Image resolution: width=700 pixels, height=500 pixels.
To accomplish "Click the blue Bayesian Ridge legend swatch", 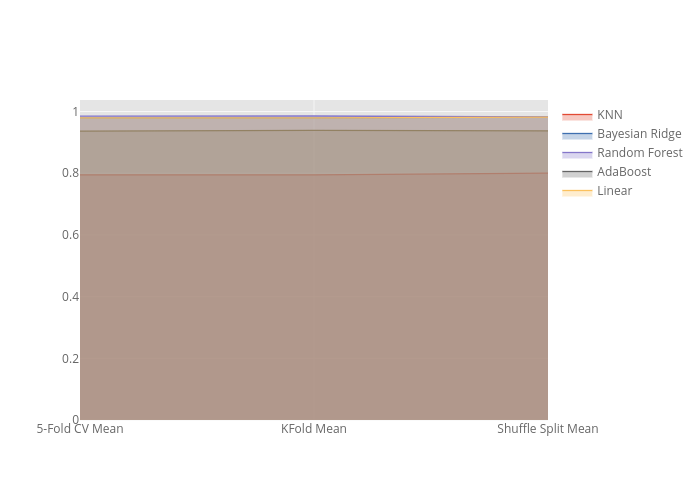I will click(577, 135).
